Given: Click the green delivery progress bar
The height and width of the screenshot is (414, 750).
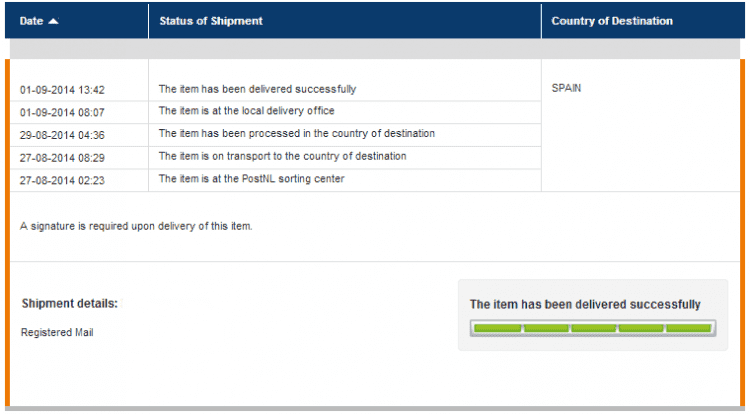Looking at the screenshot, I should [x=593, y=328].
